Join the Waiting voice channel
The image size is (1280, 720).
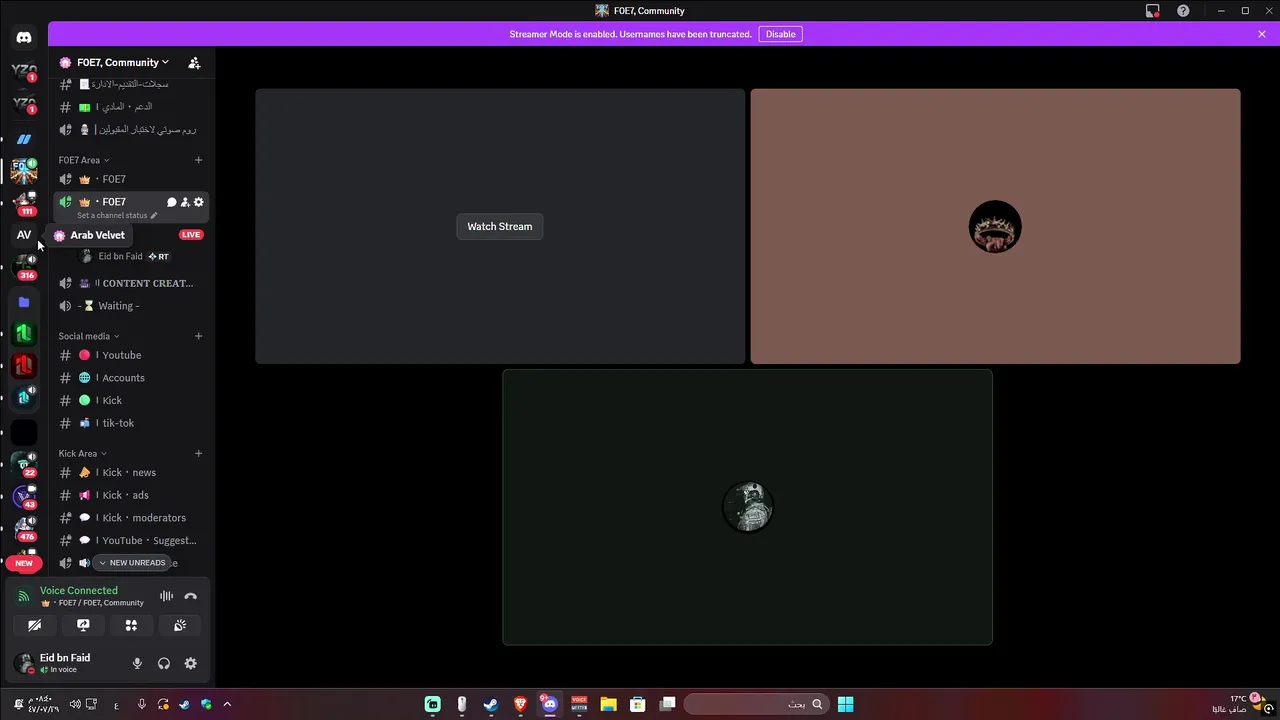pyautogui.click(x=130, y=306)
